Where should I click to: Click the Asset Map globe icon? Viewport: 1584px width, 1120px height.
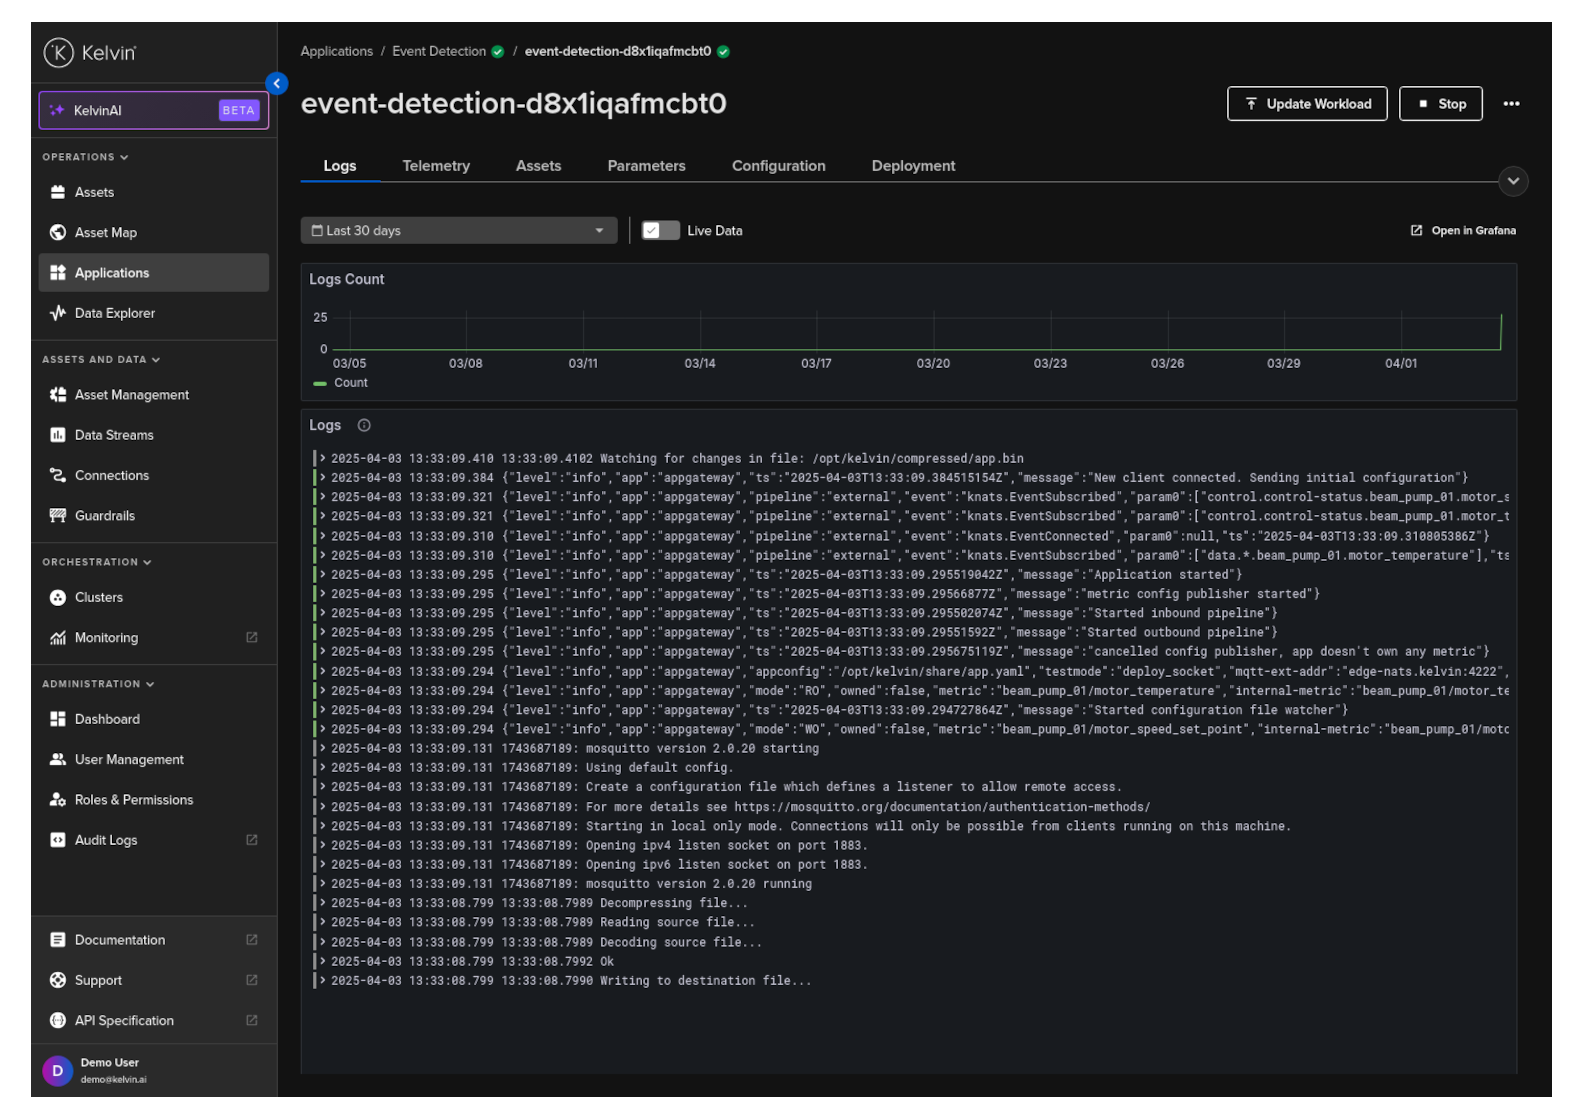[58, 232]
